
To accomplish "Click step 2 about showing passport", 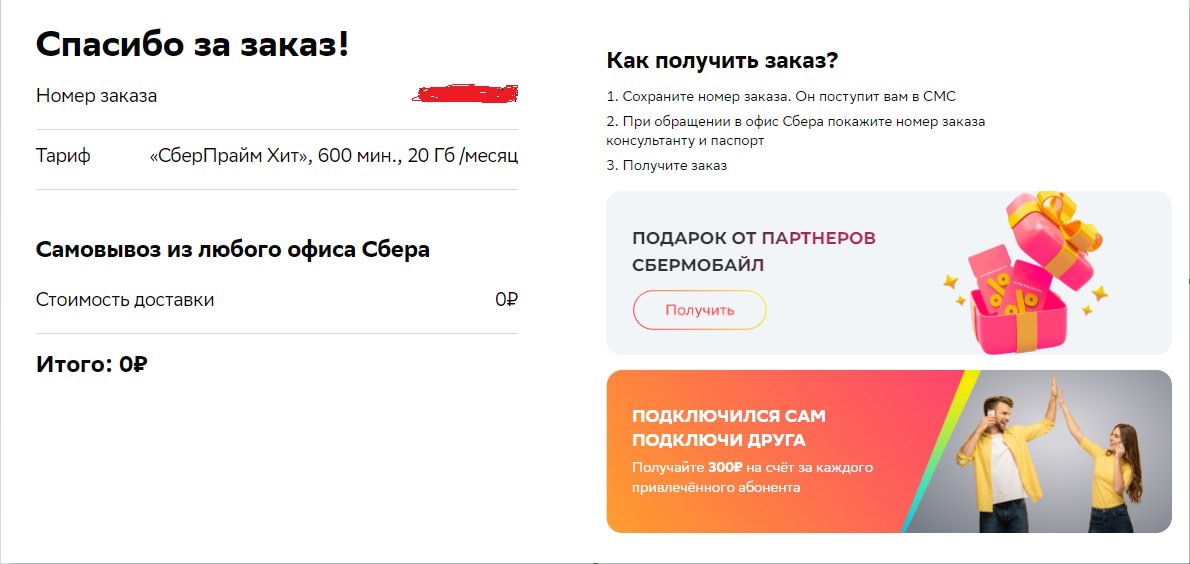I will coord(795,131).
